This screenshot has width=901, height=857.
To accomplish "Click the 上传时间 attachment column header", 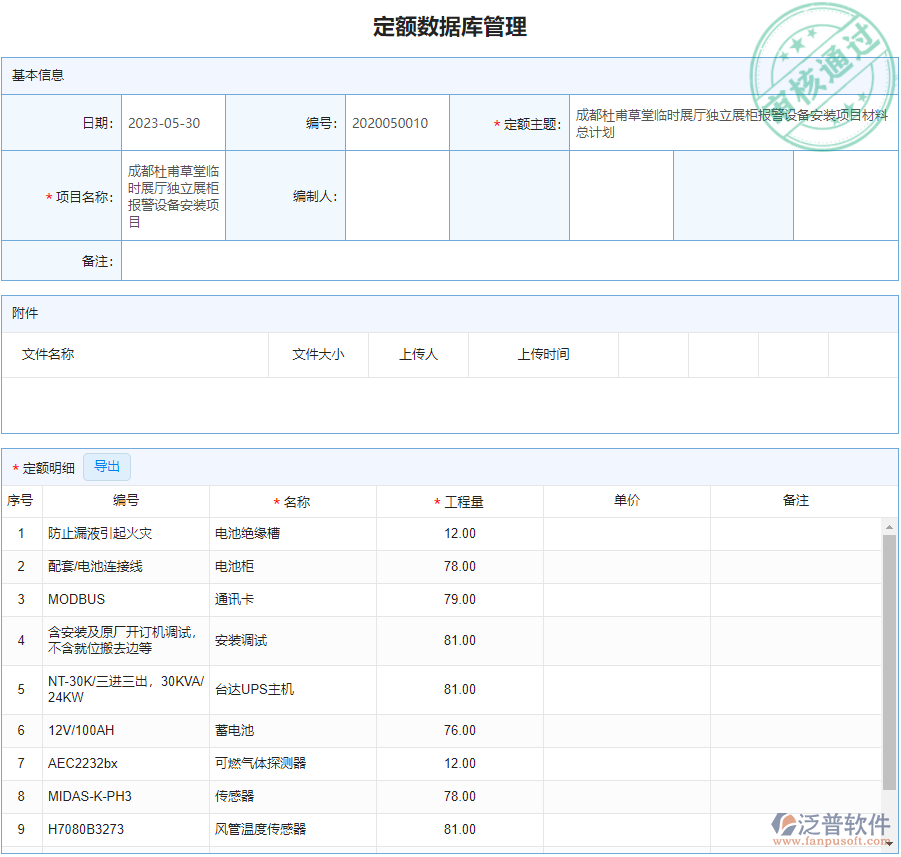I will [543, 354].
